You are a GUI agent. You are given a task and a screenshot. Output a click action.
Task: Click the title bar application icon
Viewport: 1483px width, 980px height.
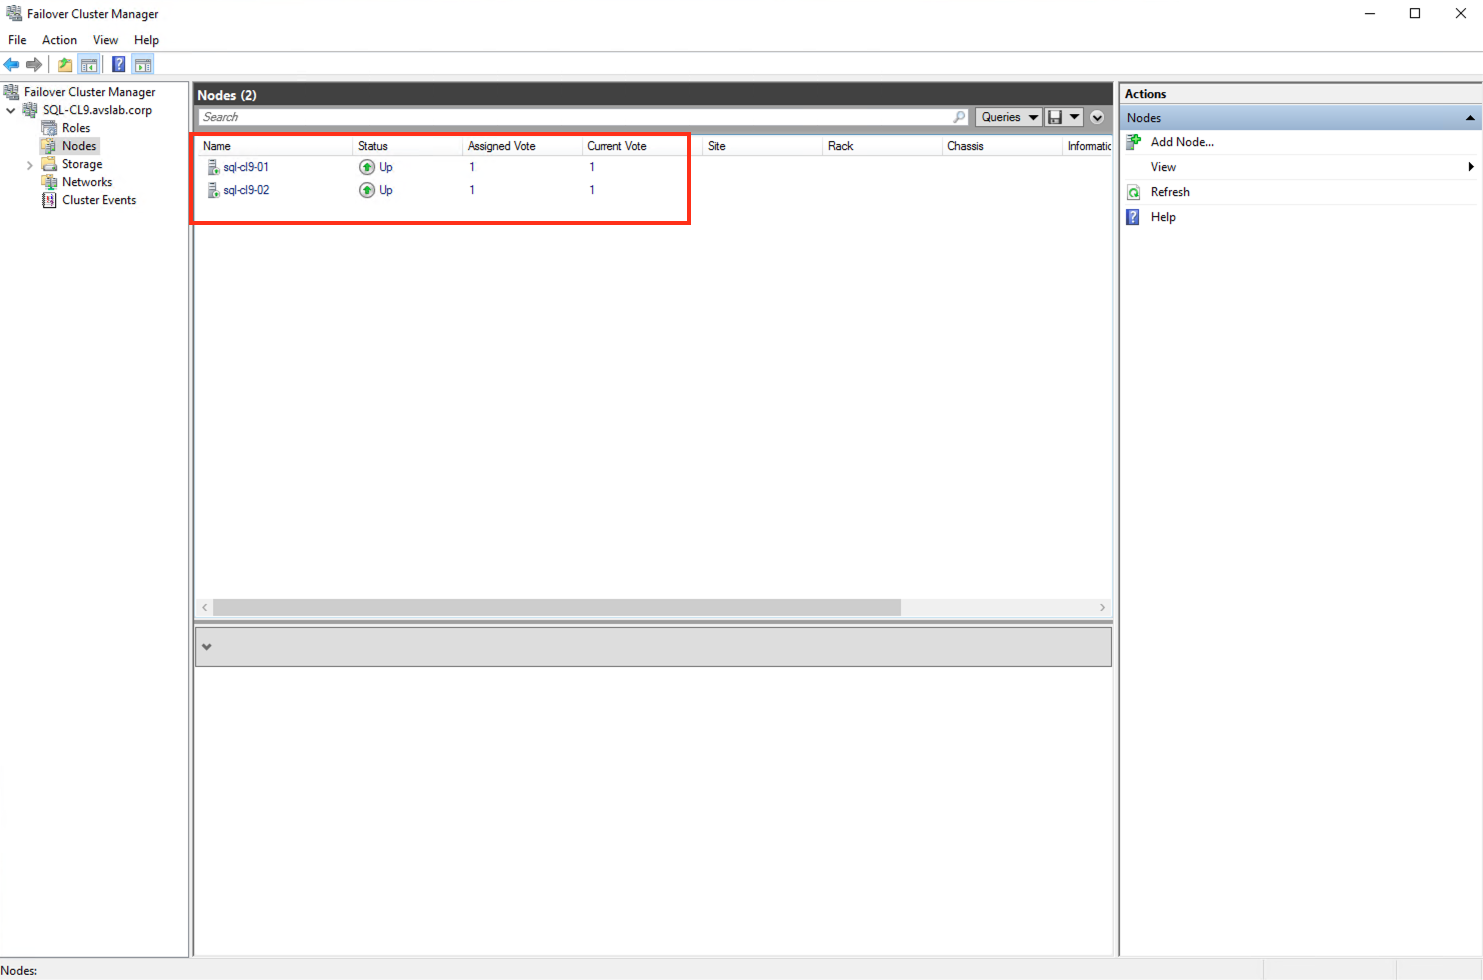pos(14,14)
